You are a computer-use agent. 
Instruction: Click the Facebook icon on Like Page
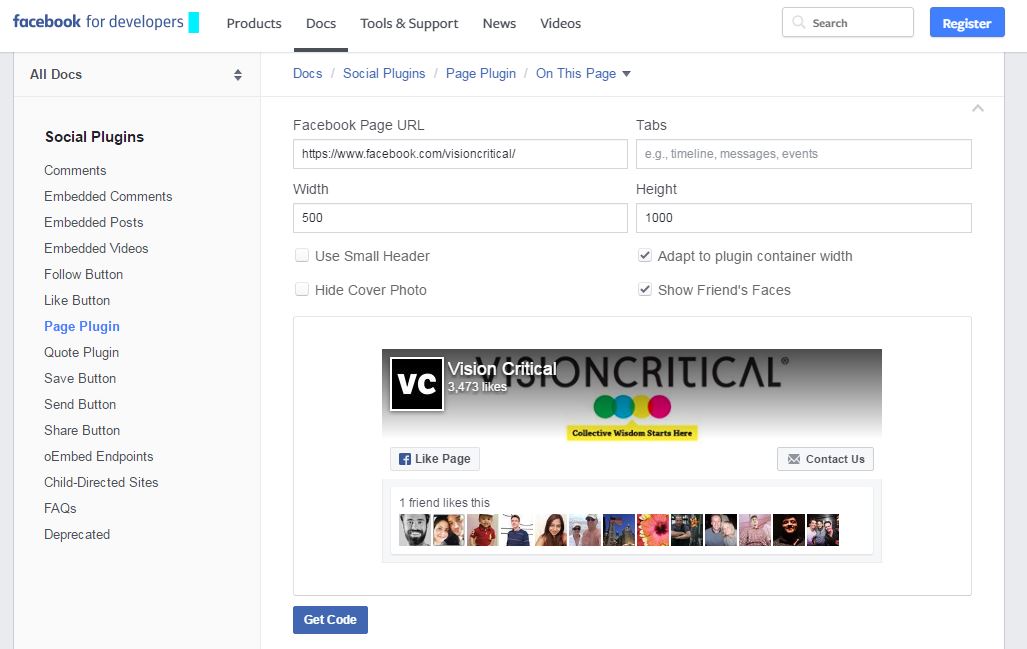click(x=405, y=459)
